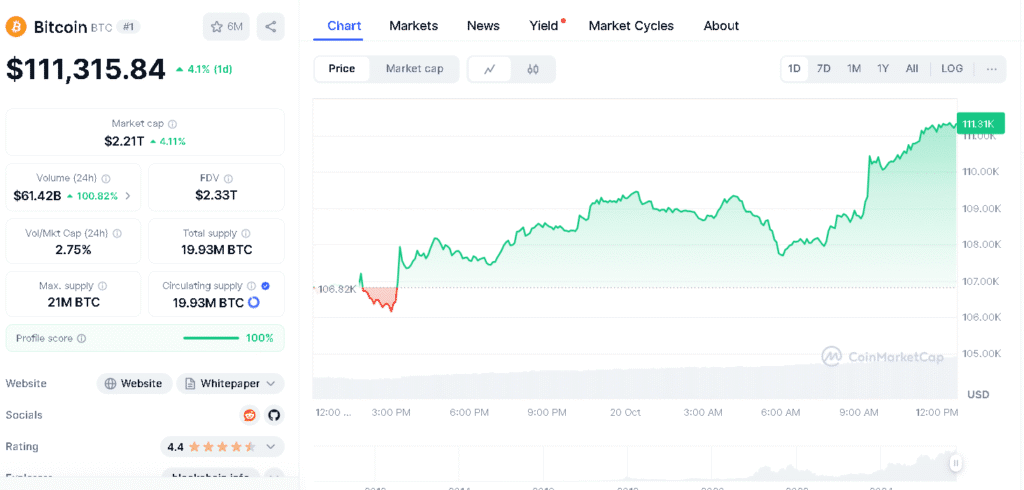Image resolution: width=1024 pixels, height=490 pixels.
Task: Open the Reddit social icon
Action: pyautogui.click(x=249, y=415)
